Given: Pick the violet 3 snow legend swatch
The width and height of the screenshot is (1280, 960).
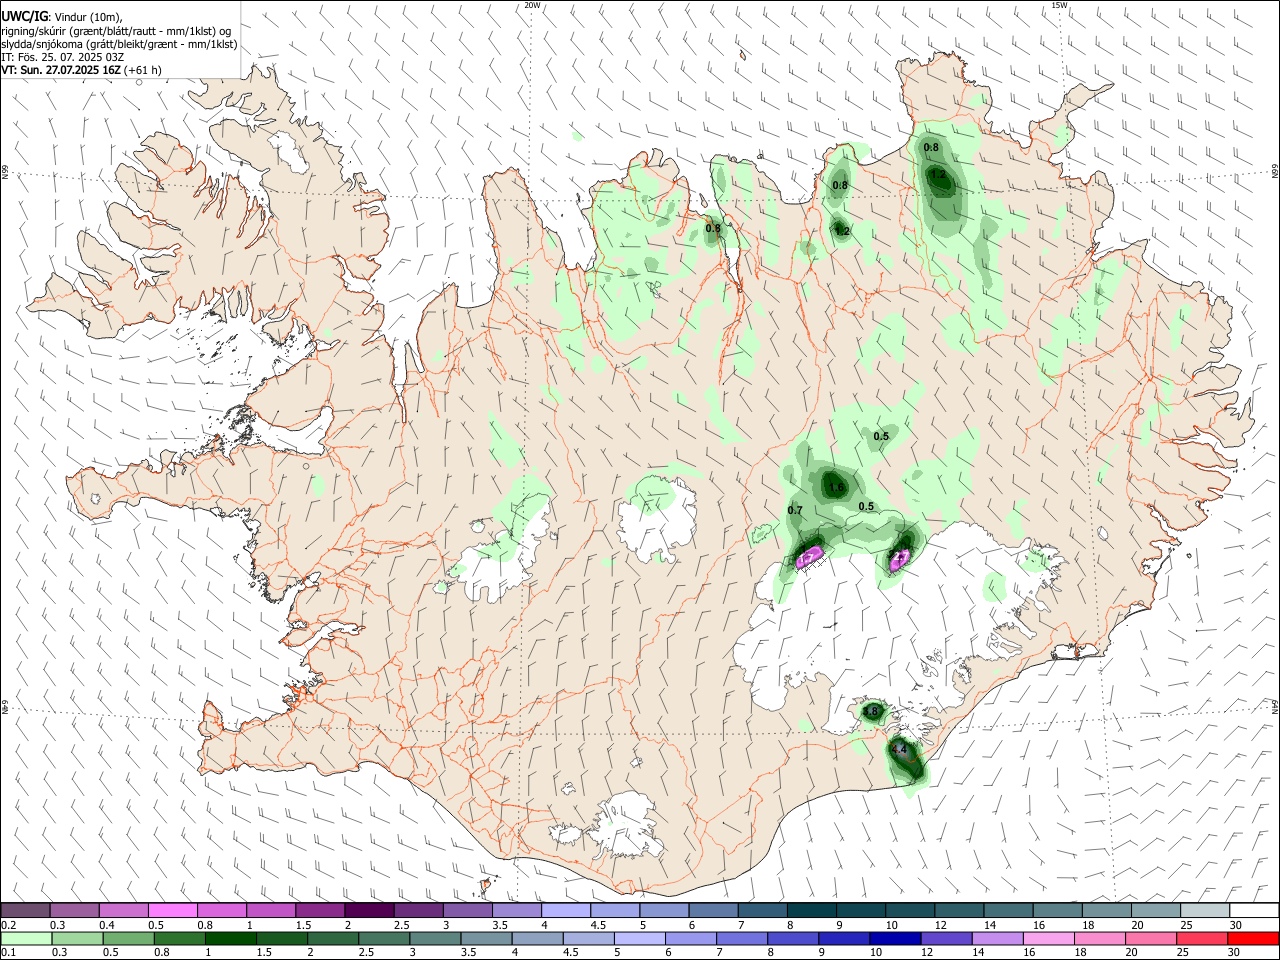Looking at the screenshot, I should [467, 910].
